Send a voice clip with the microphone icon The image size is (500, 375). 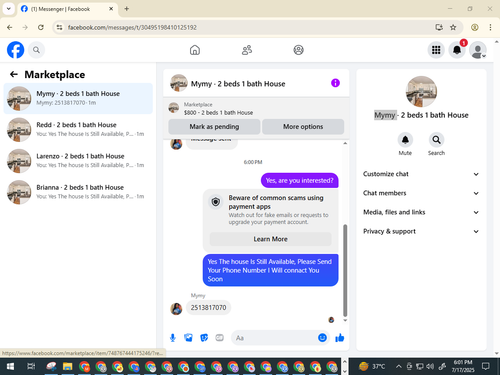point(173,338)
